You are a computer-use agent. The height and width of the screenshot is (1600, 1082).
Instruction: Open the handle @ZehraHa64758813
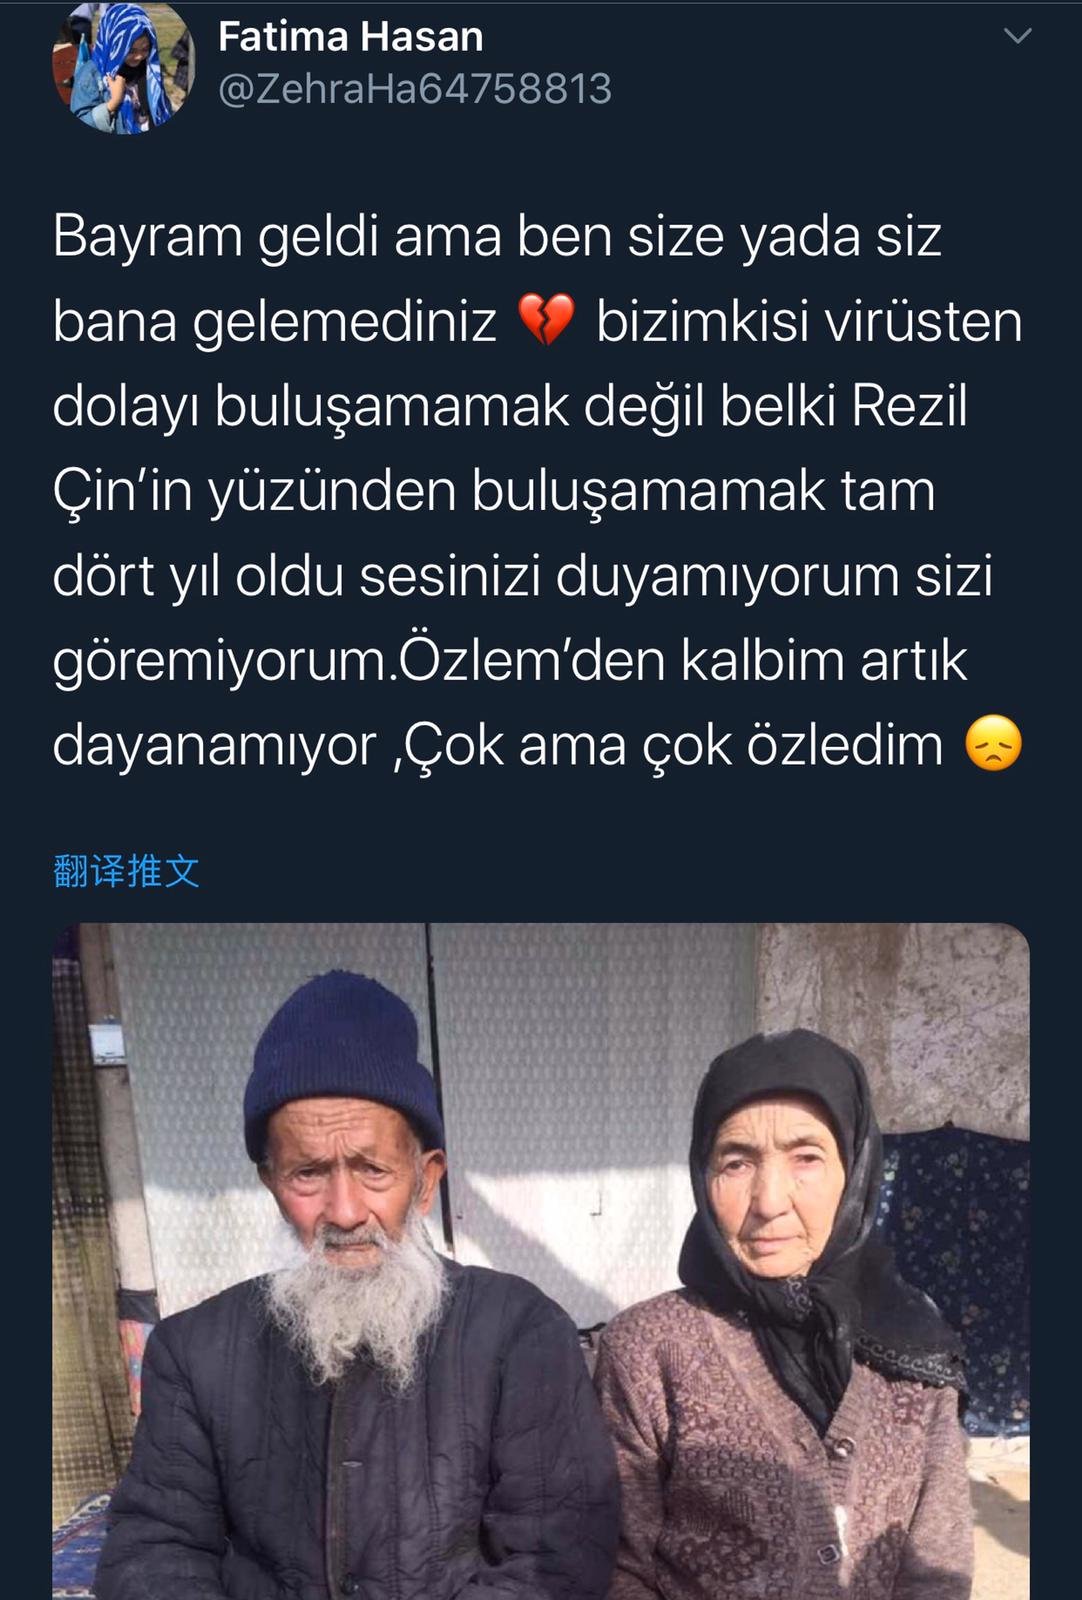click(x=415, y=89)
